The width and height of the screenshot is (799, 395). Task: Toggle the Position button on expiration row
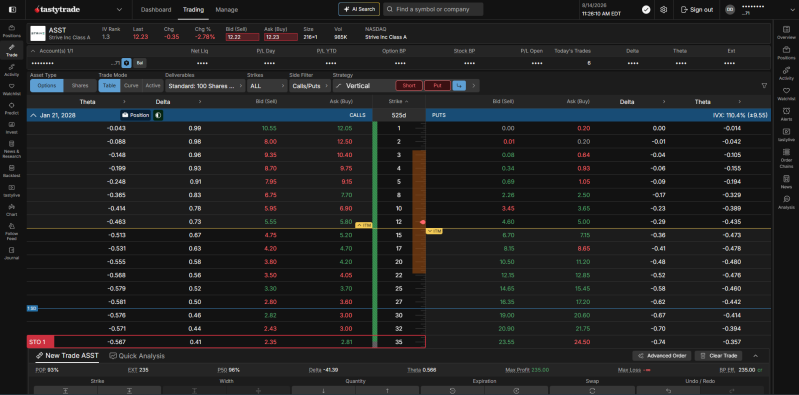[136, 115]
